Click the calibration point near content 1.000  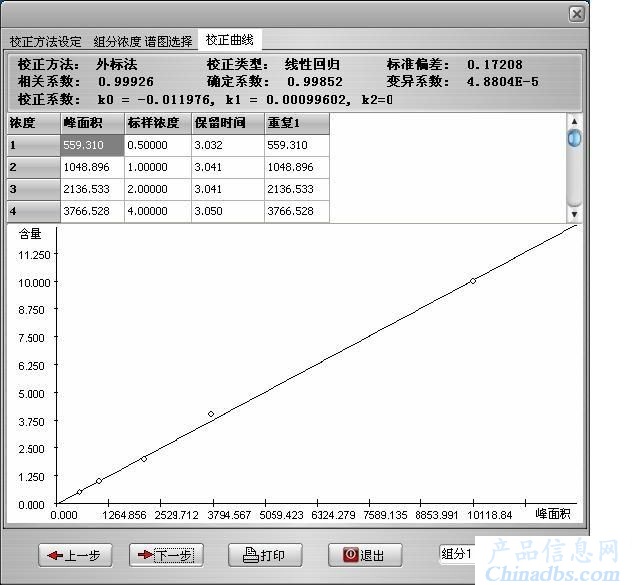pos(99,481)
